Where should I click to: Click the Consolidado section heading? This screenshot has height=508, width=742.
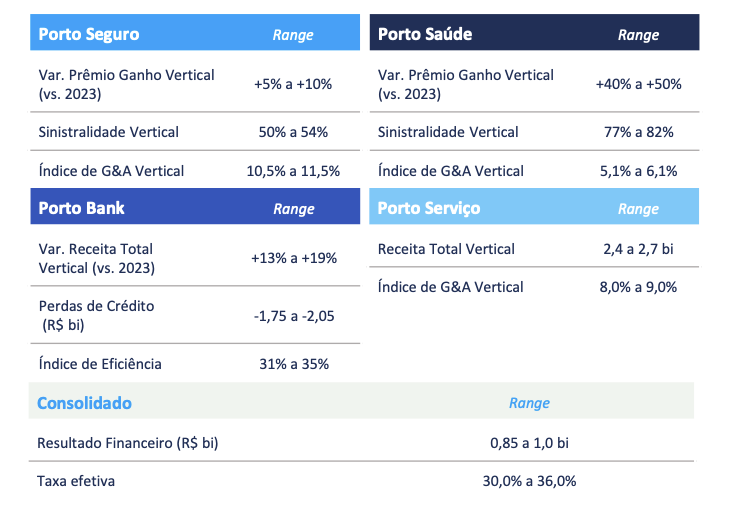tap(84, 403)
